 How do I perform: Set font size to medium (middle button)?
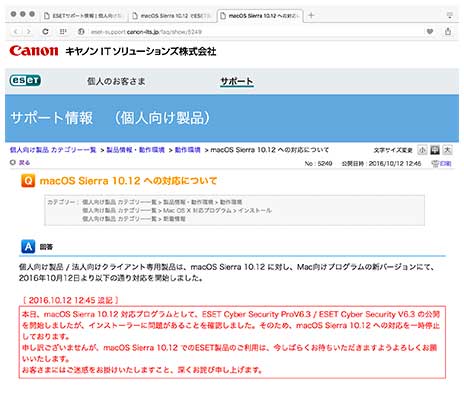coord(435,150)
